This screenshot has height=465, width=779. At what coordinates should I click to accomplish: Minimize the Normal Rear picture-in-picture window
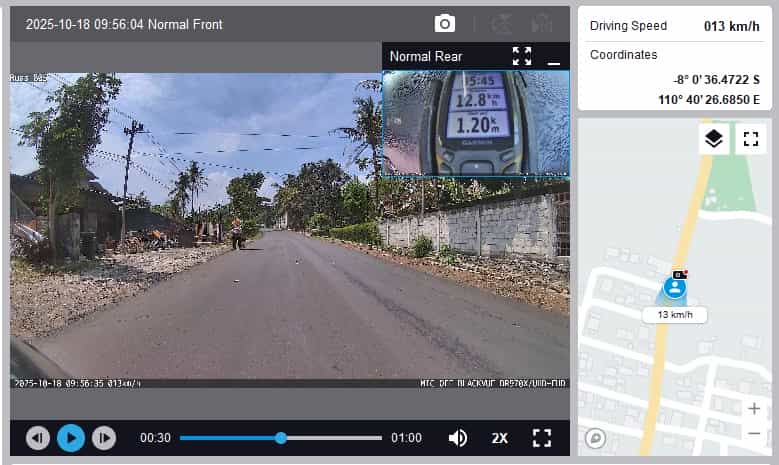click(554, 57)
